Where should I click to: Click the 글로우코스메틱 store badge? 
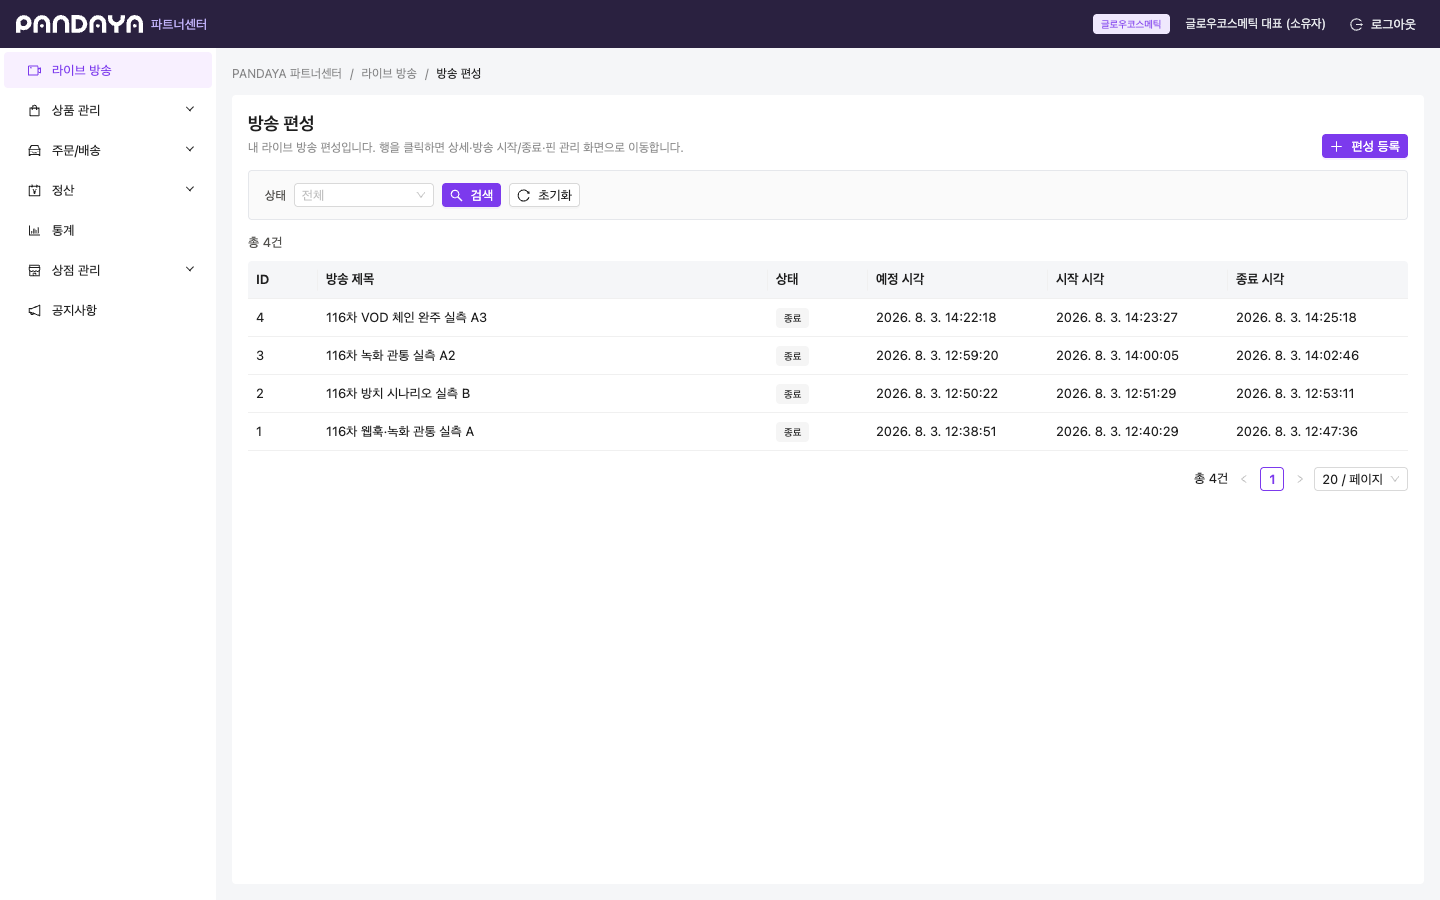1131,24
